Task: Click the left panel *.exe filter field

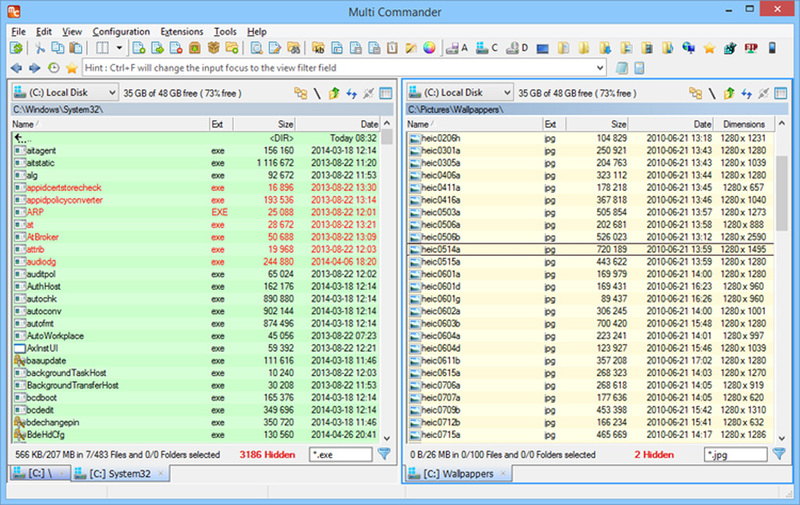Action: tap(341, 454)
